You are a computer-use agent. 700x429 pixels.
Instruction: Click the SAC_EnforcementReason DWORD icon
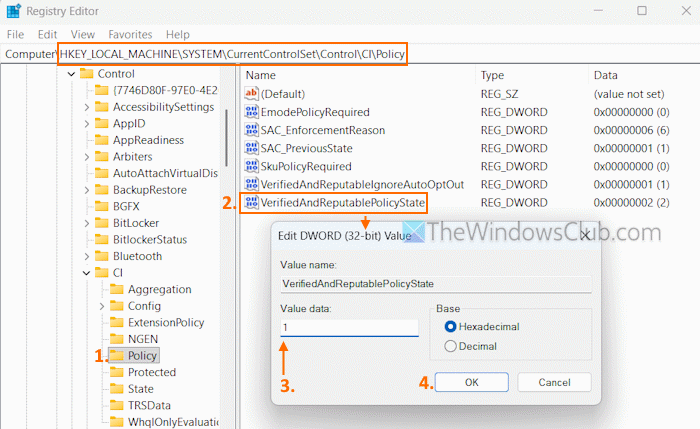(251, 130)
